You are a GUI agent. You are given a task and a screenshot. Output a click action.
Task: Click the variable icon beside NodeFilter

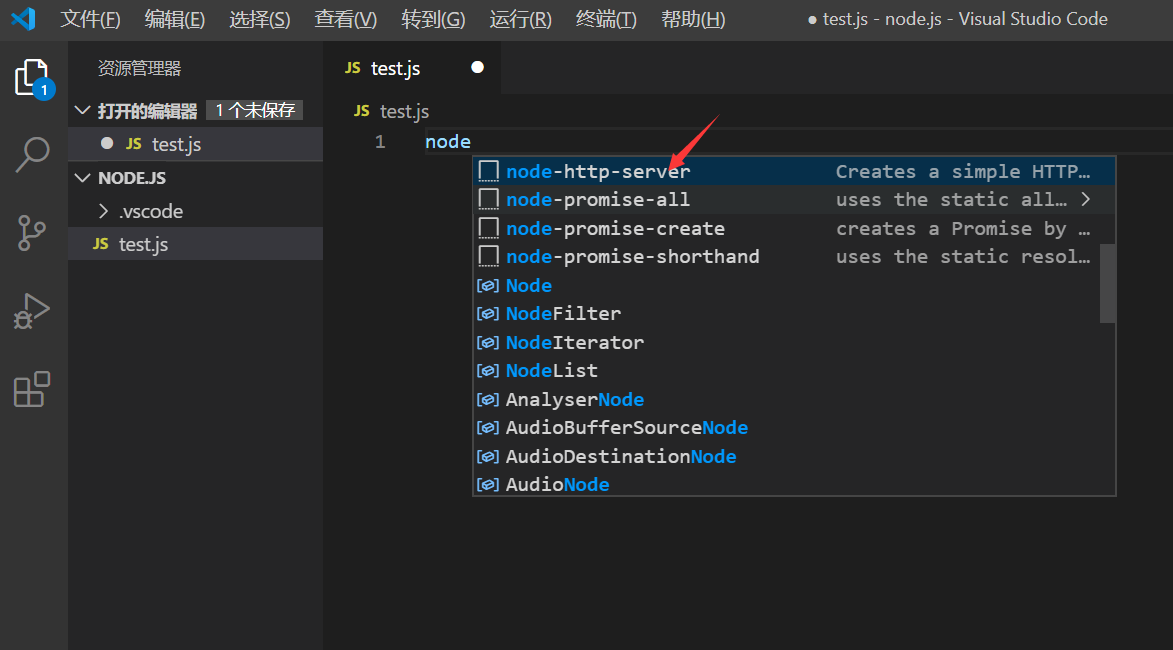489,314
